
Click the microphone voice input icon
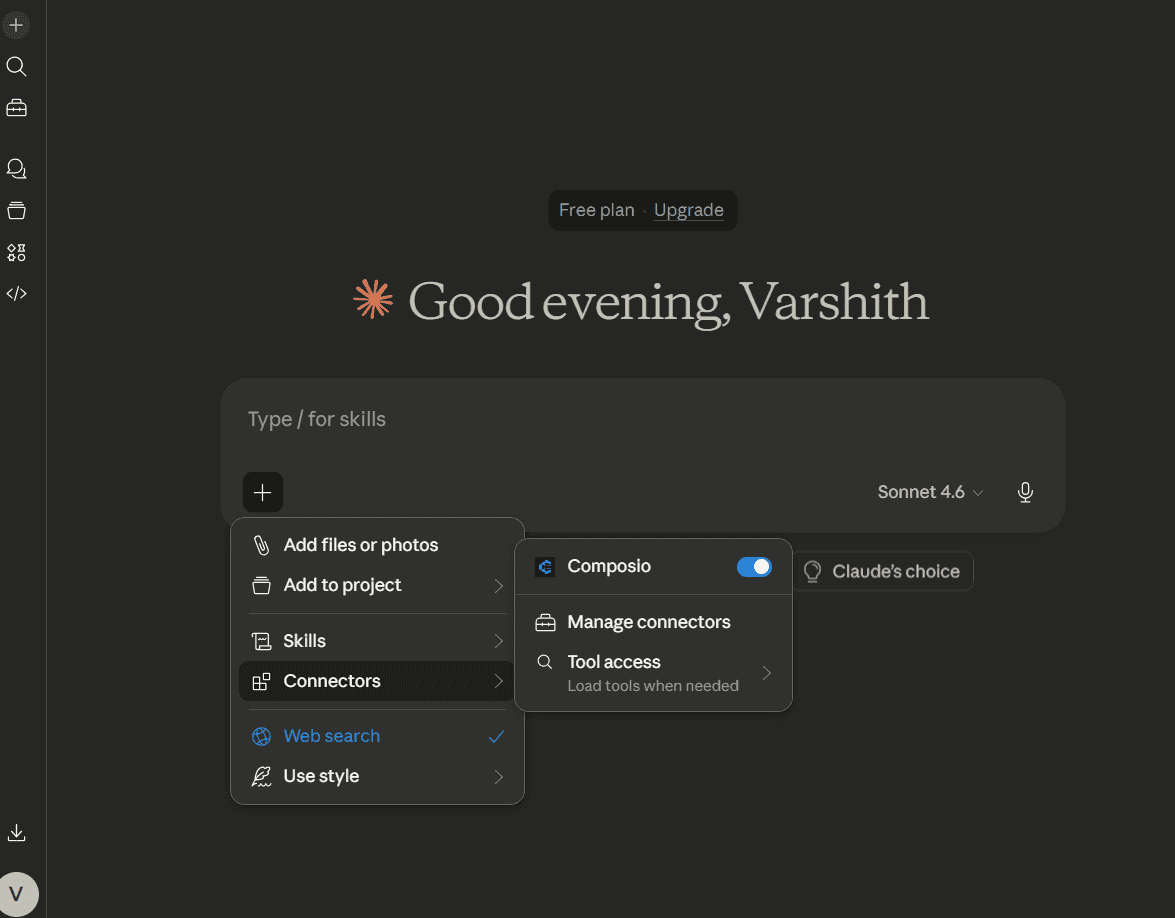(1025, 492)
